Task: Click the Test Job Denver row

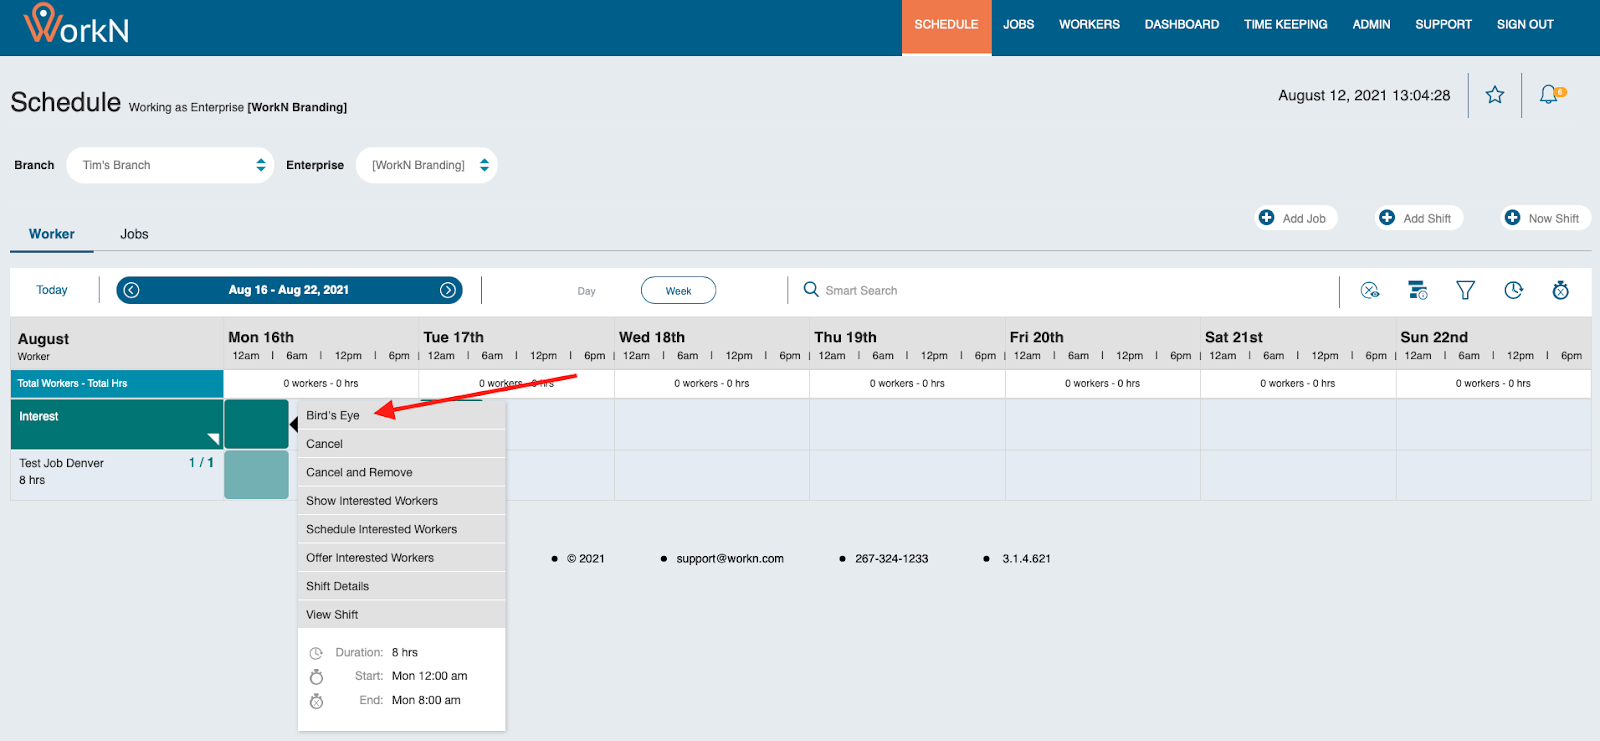Action: click(117, 475)
